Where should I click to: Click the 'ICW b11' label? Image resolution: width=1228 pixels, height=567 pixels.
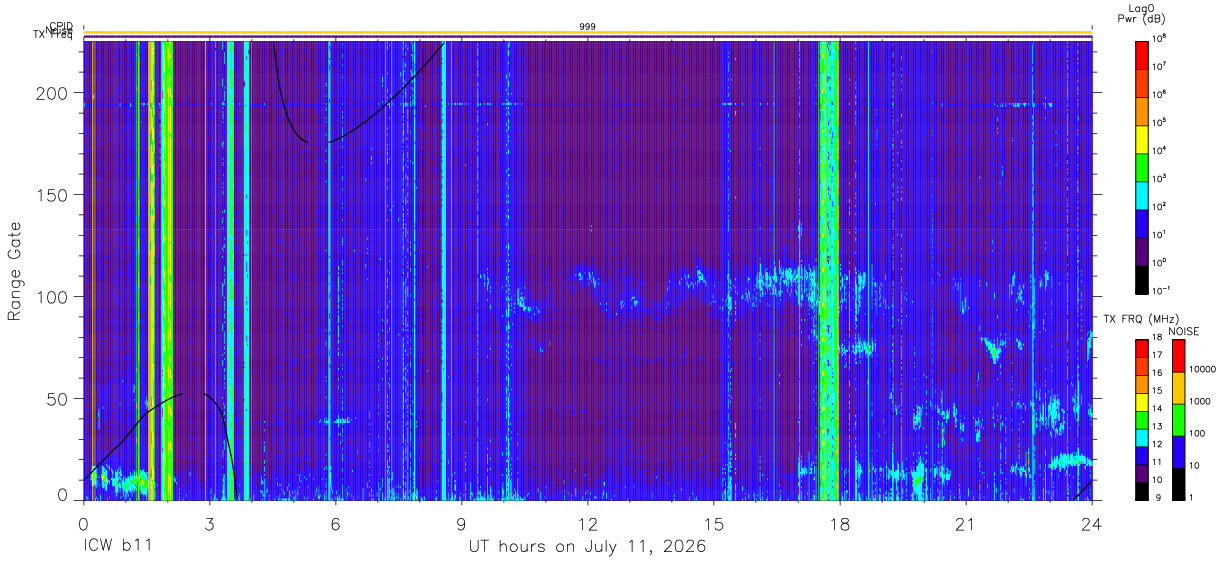pos(118,547)
